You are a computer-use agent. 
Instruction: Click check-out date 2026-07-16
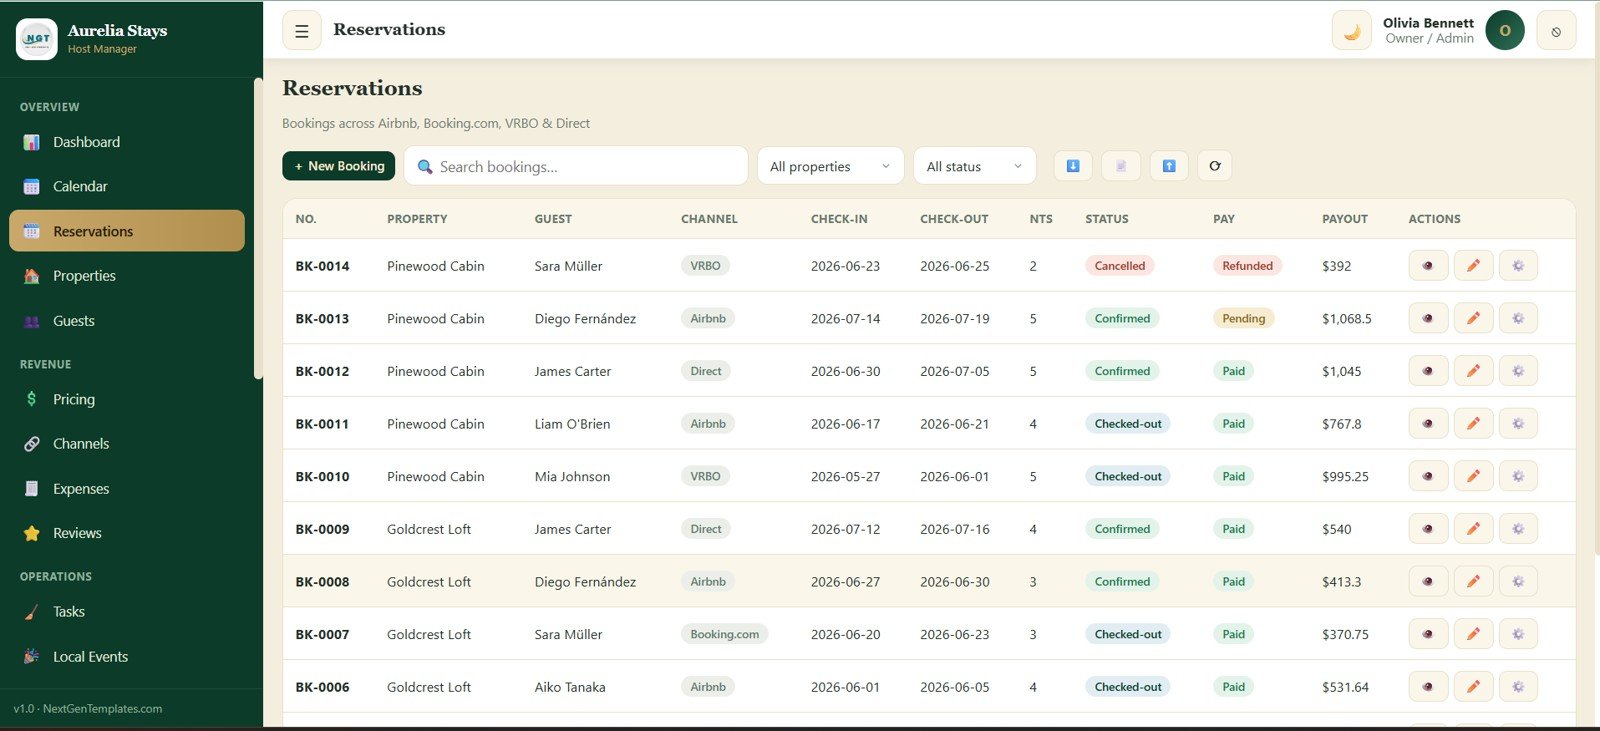[x=955, y=529]
